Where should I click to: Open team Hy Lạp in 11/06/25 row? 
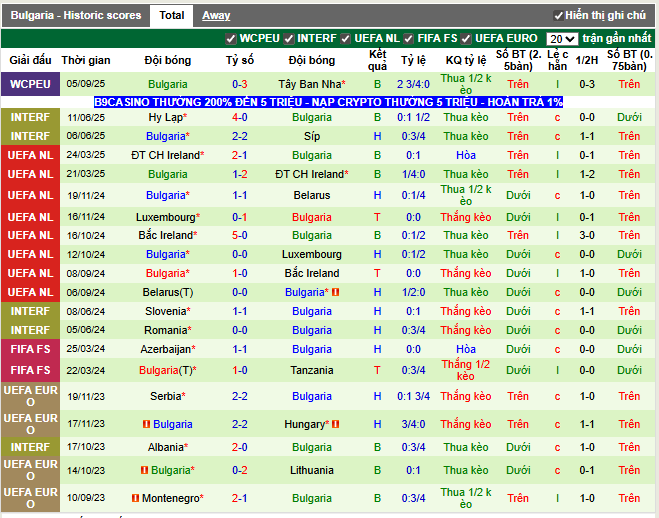point(166,117)
